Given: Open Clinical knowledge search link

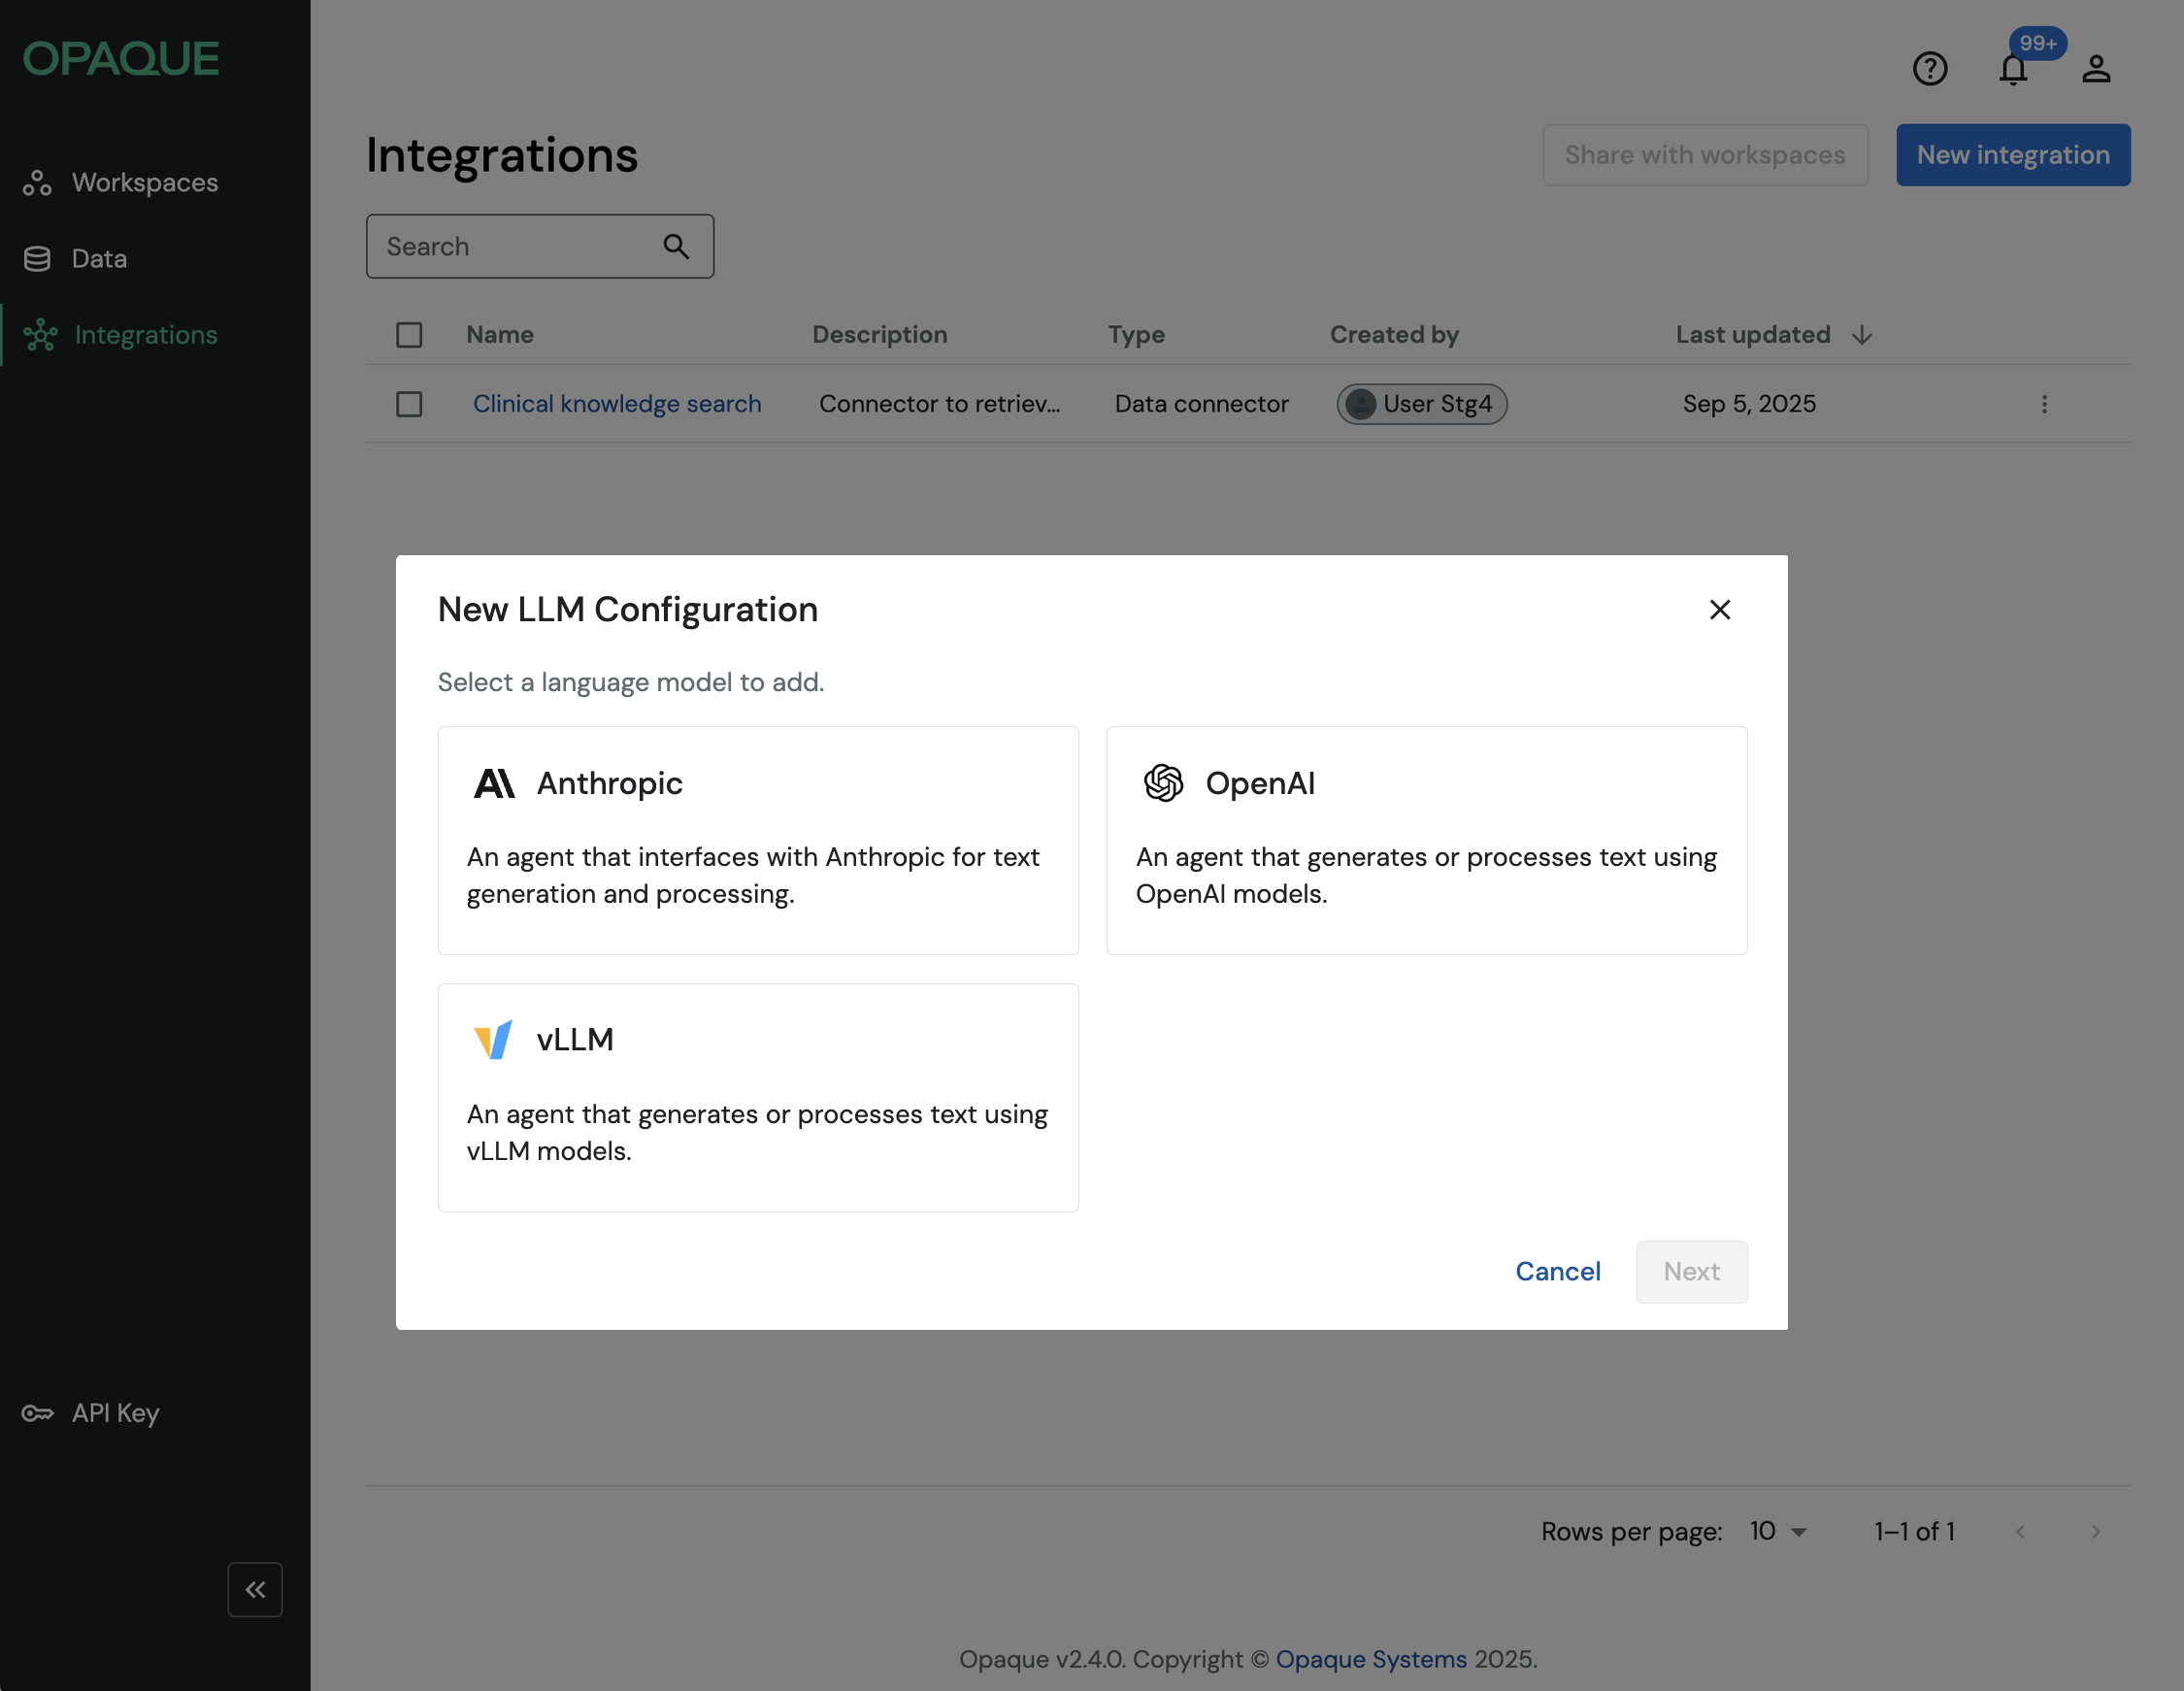Looking at the screenshot, I should tap(617, 404).
